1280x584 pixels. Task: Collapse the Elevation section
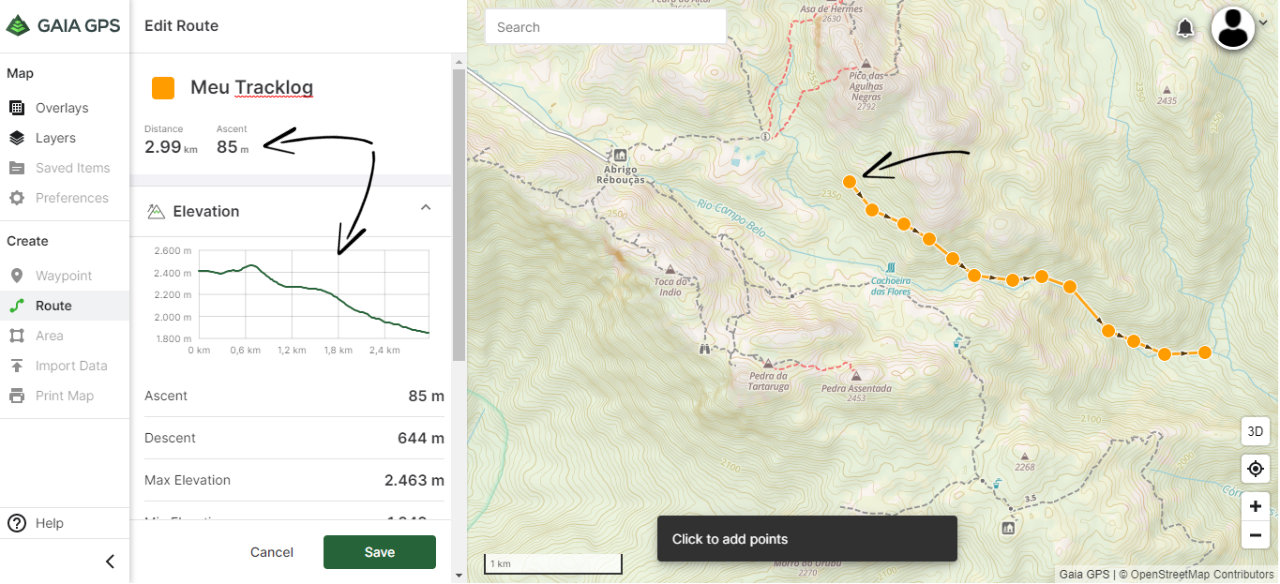click(x=425, y=208)
